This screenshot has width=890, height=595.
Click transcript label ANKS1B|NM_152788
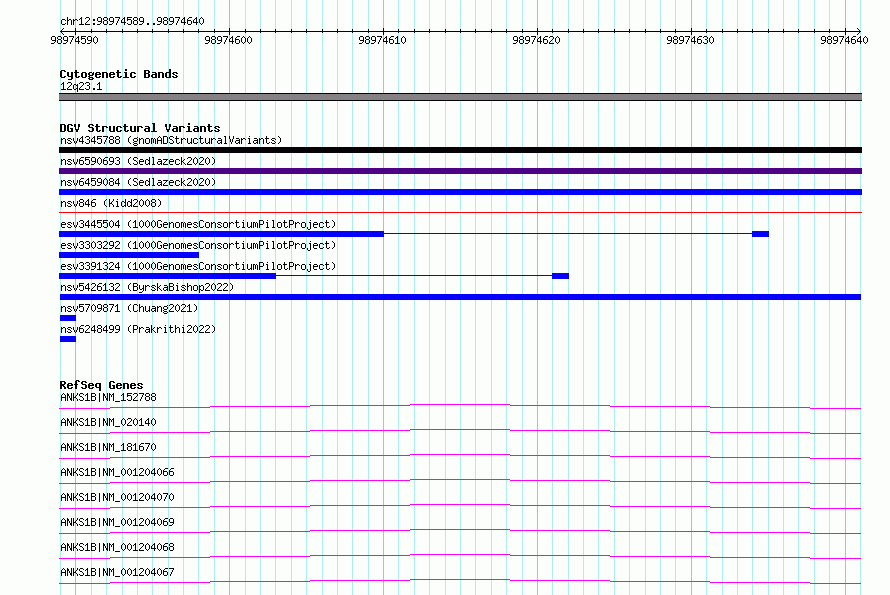click(108, 397)
